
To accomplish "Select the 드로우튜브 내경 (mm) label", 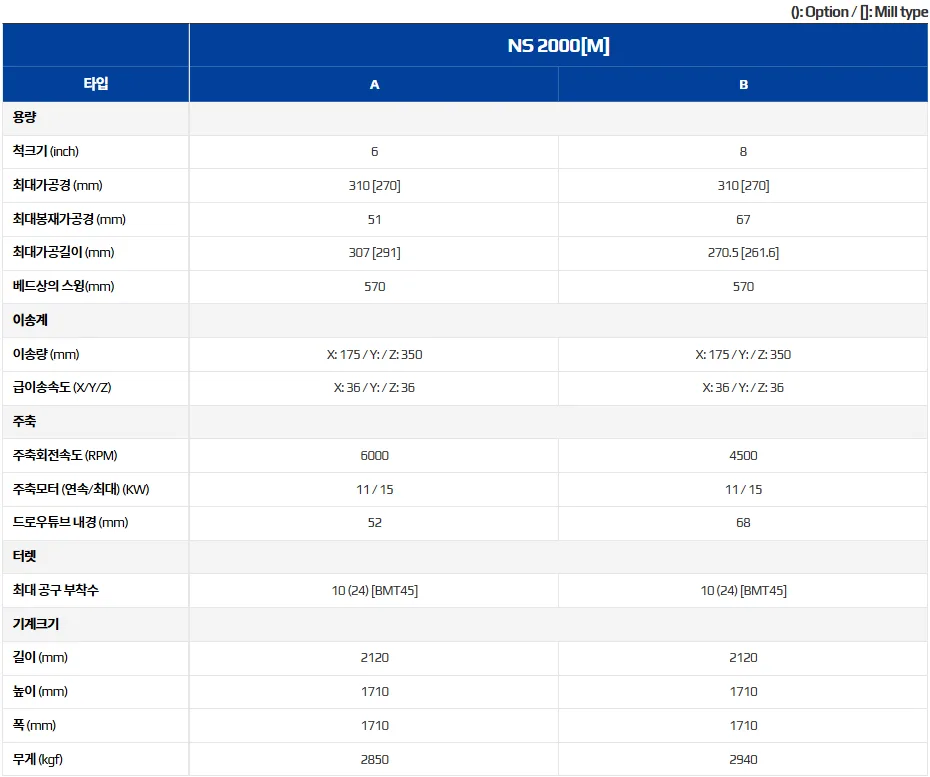I will click(71, 522).
